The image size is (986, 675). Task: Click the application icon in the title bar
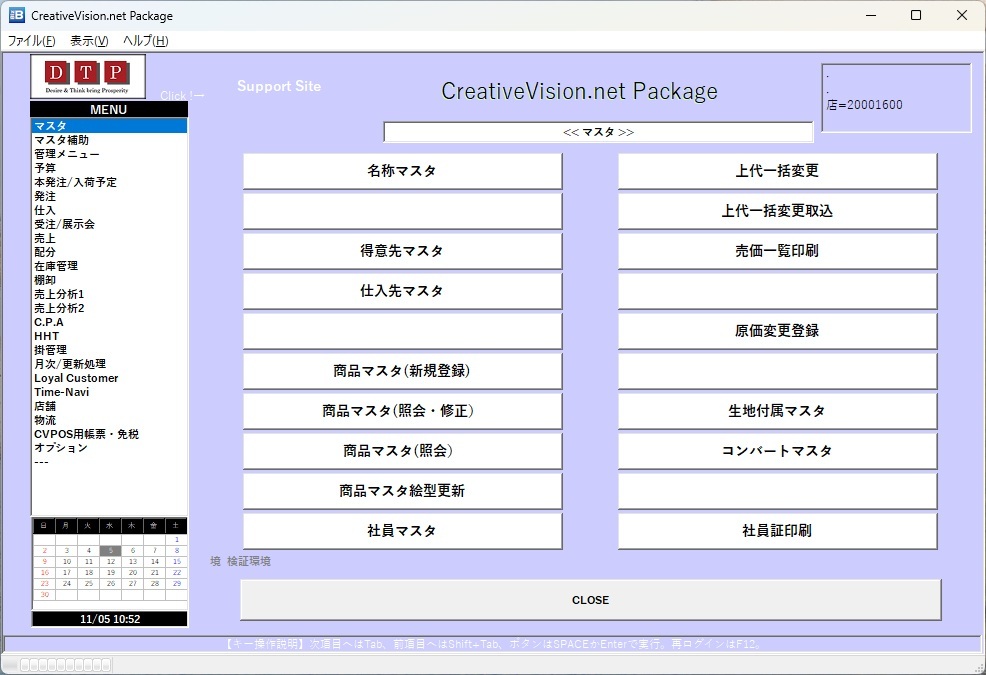(15, 15)
